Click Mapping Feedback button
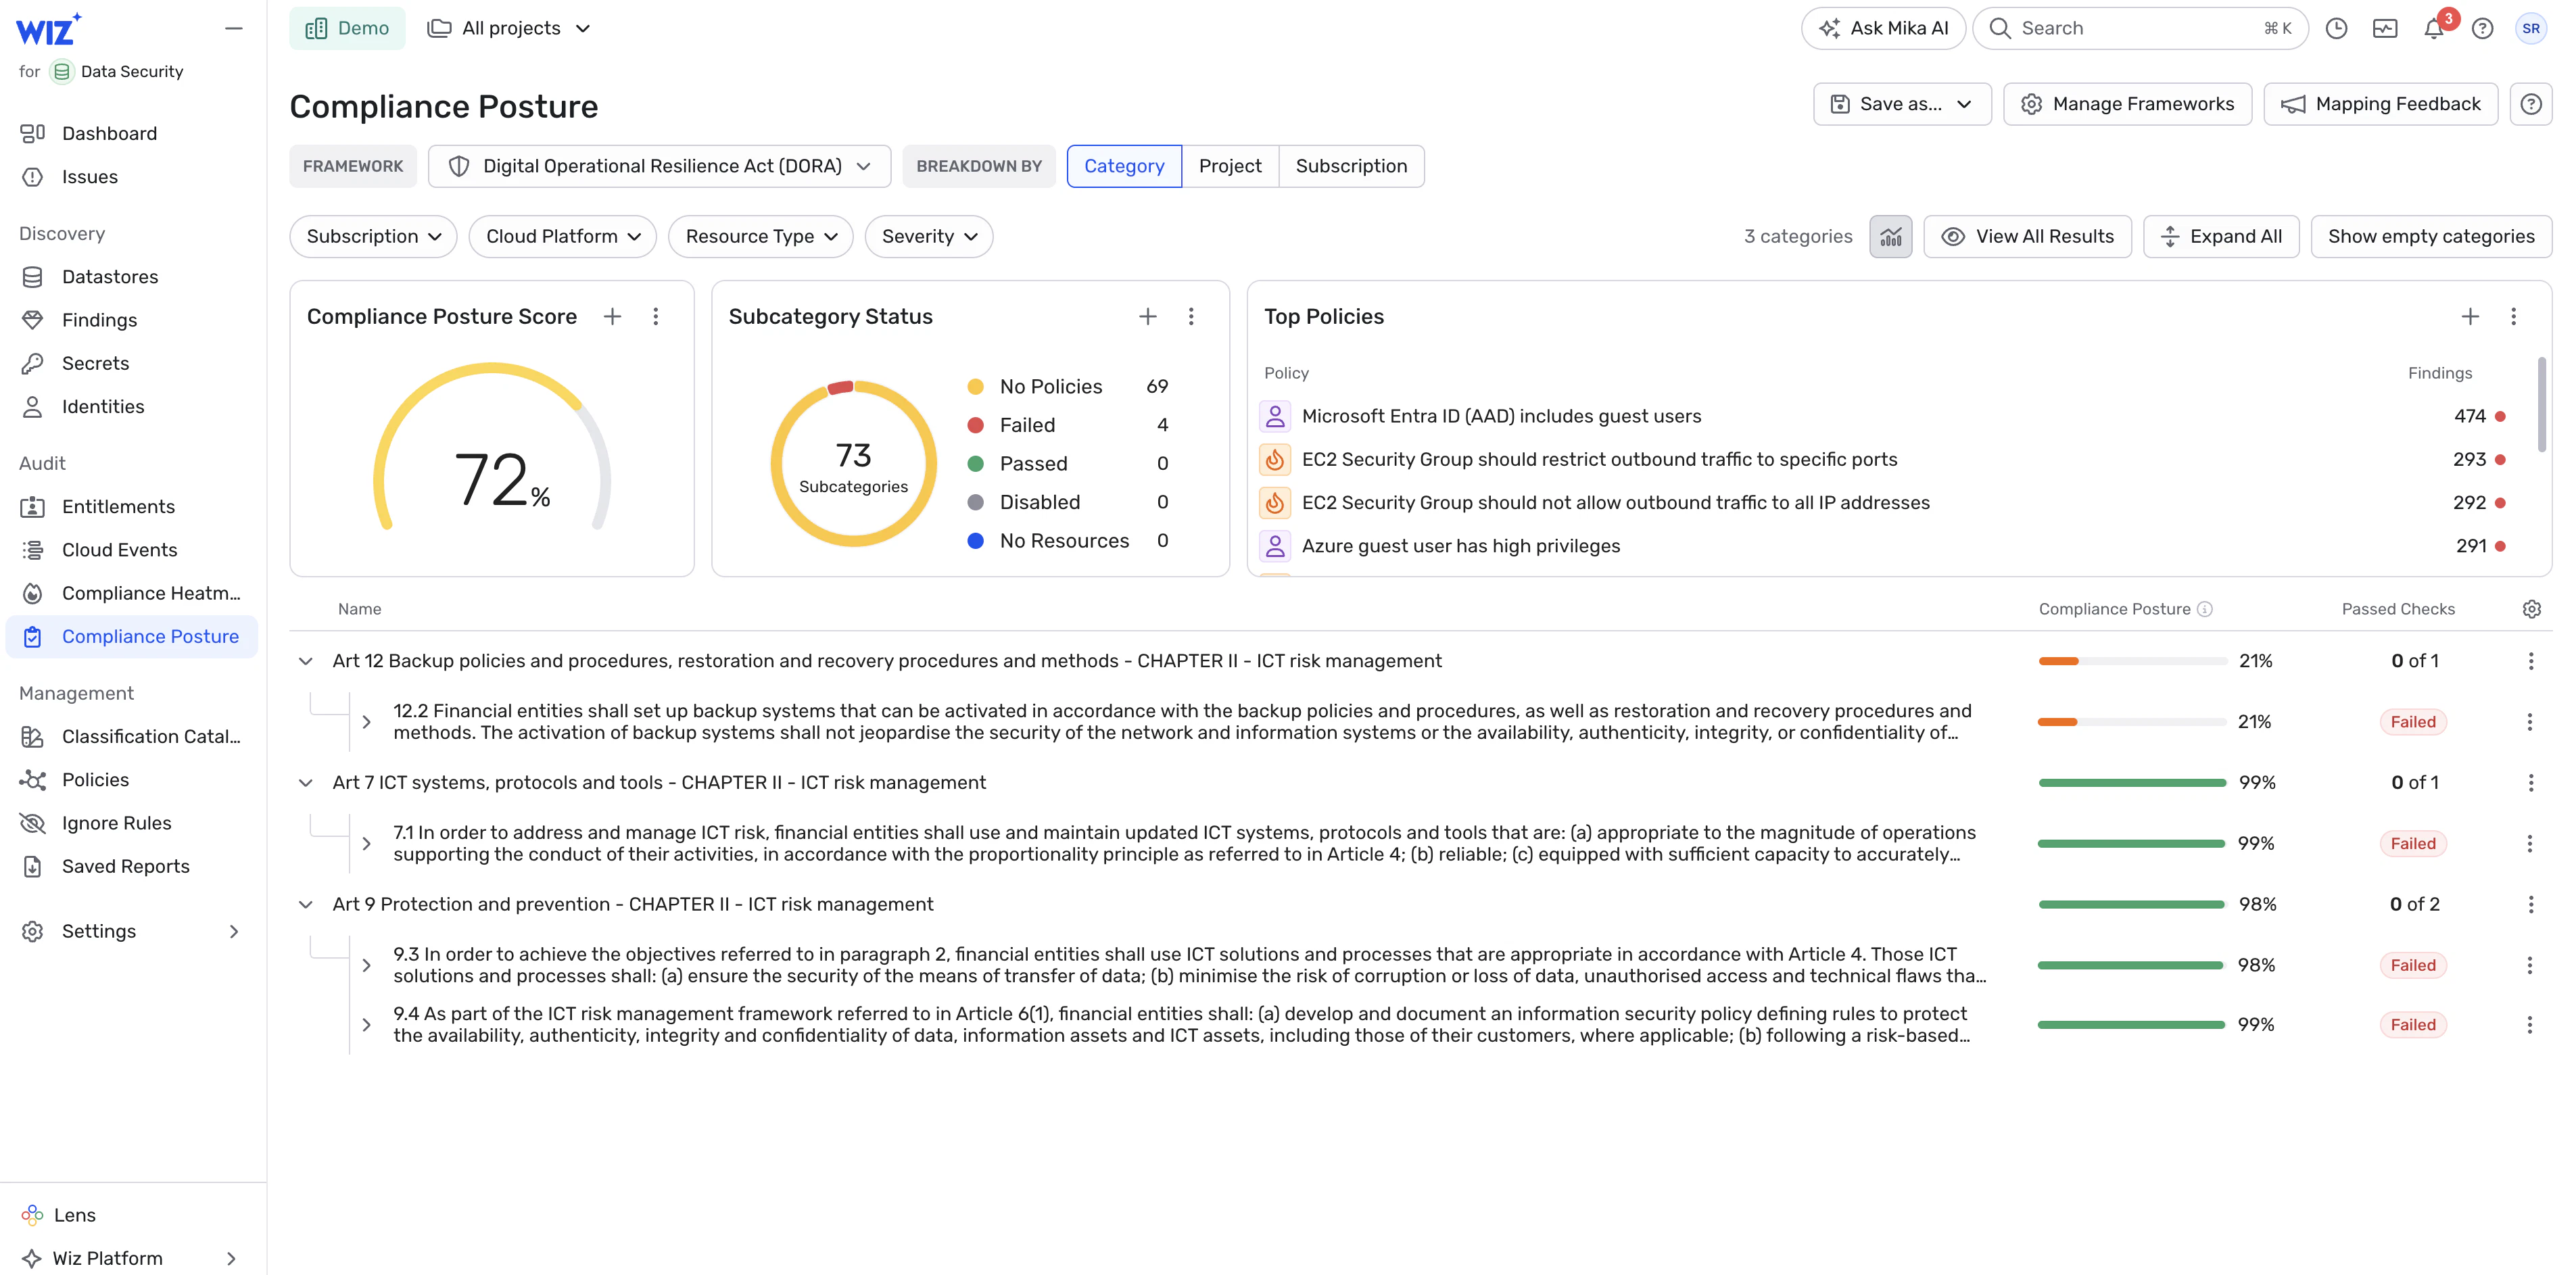2576x1275 pixels. coord(2380,104)
